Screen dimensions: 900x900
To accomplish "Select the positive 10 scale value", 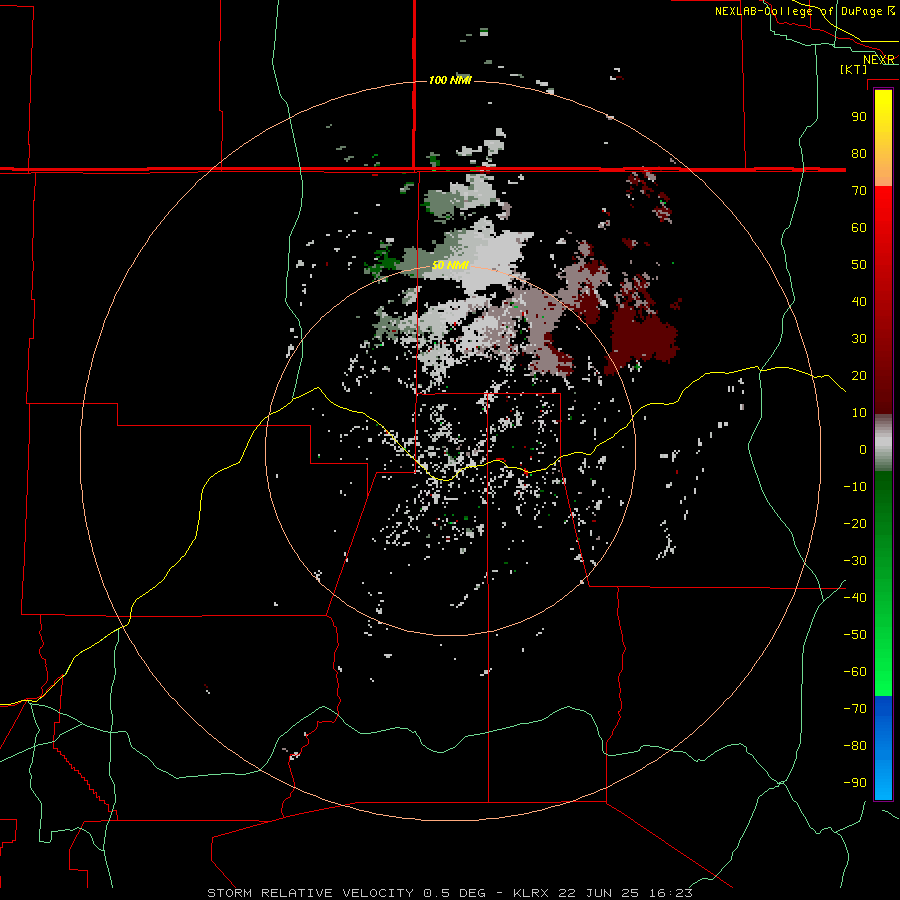I will [x=859, y=413].
